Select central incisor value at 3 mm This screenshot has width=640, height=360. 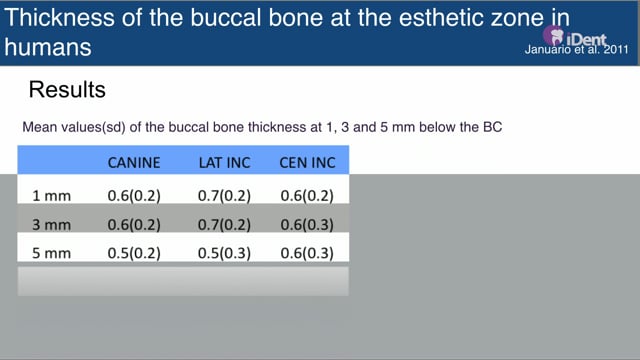coord(307,225)
